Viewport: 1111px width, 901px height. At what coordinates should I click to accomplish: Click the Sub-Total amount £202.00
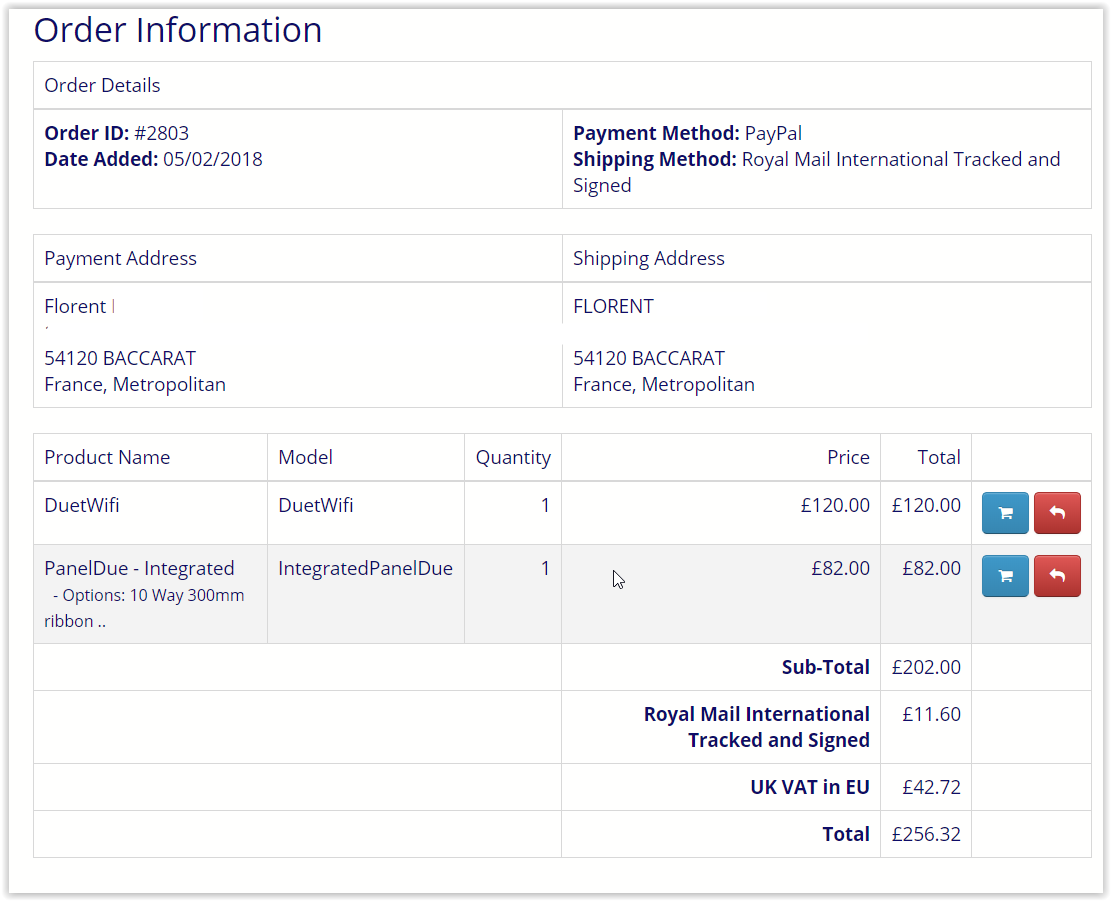pos(926,667)
